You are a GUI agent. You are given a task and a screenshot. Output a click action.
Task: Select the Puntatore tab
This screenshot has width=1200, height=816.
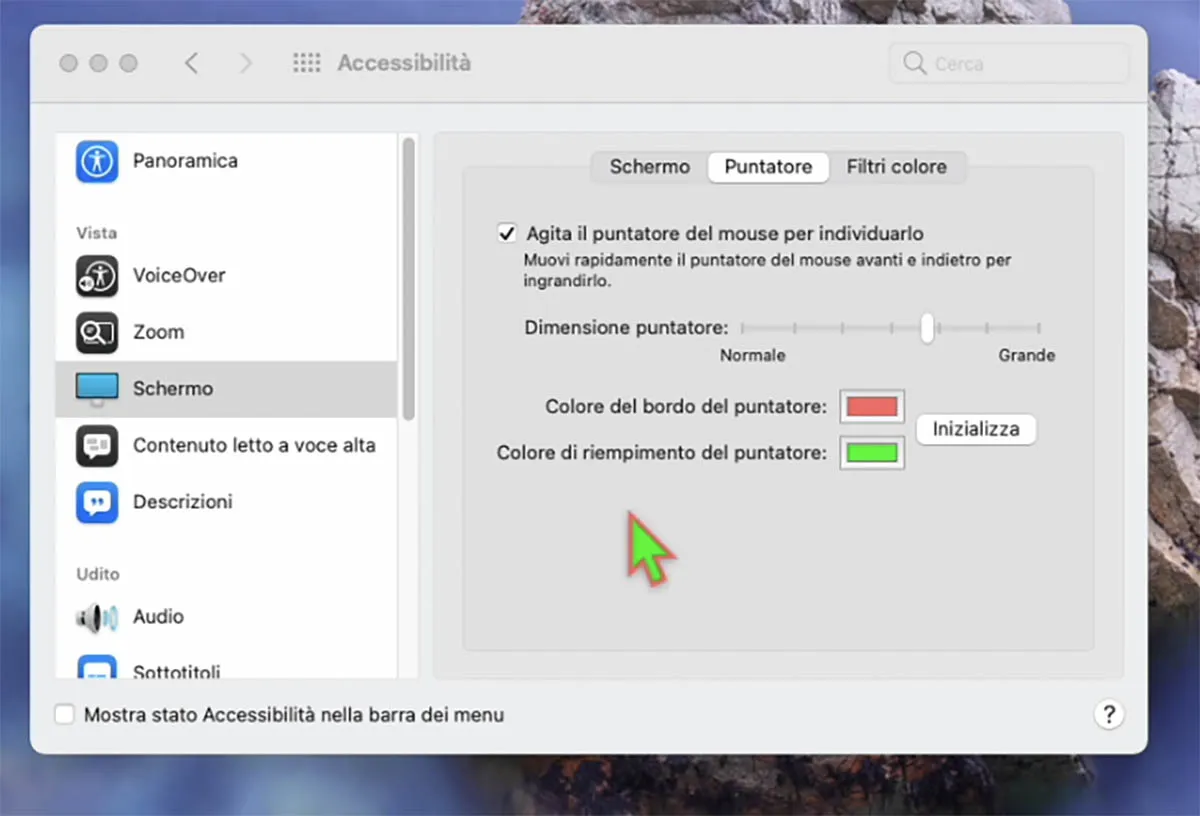pos(768,167)
